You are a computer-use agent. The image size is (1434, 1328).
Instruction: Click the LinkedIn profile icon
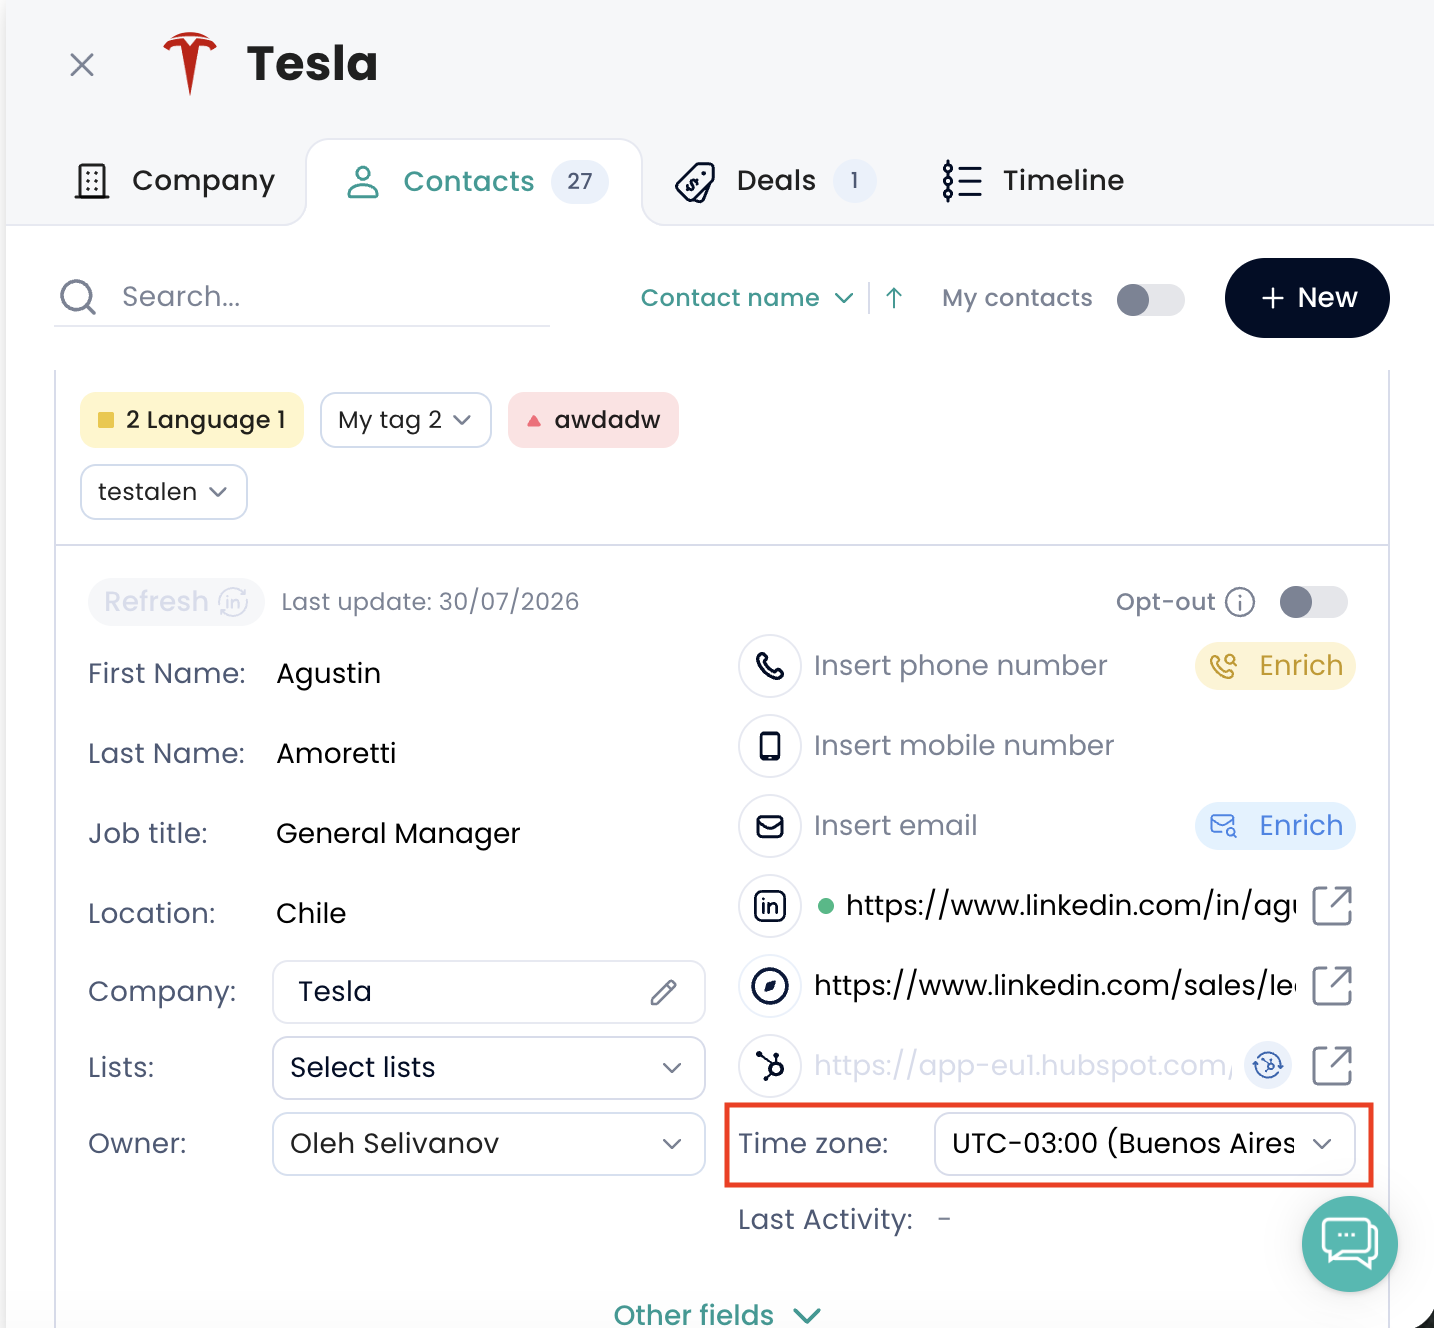point(770,906)
